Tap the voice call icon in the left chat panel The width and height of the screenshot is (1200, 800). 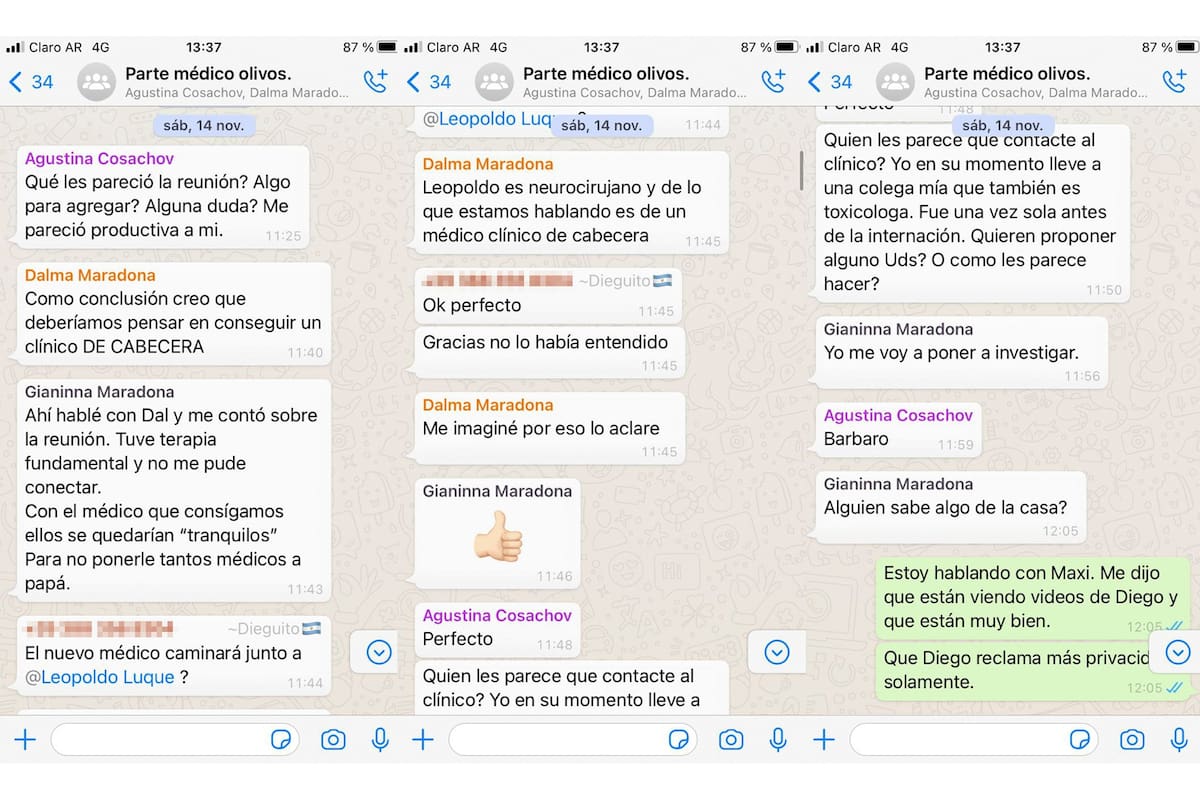click(375, 81)
